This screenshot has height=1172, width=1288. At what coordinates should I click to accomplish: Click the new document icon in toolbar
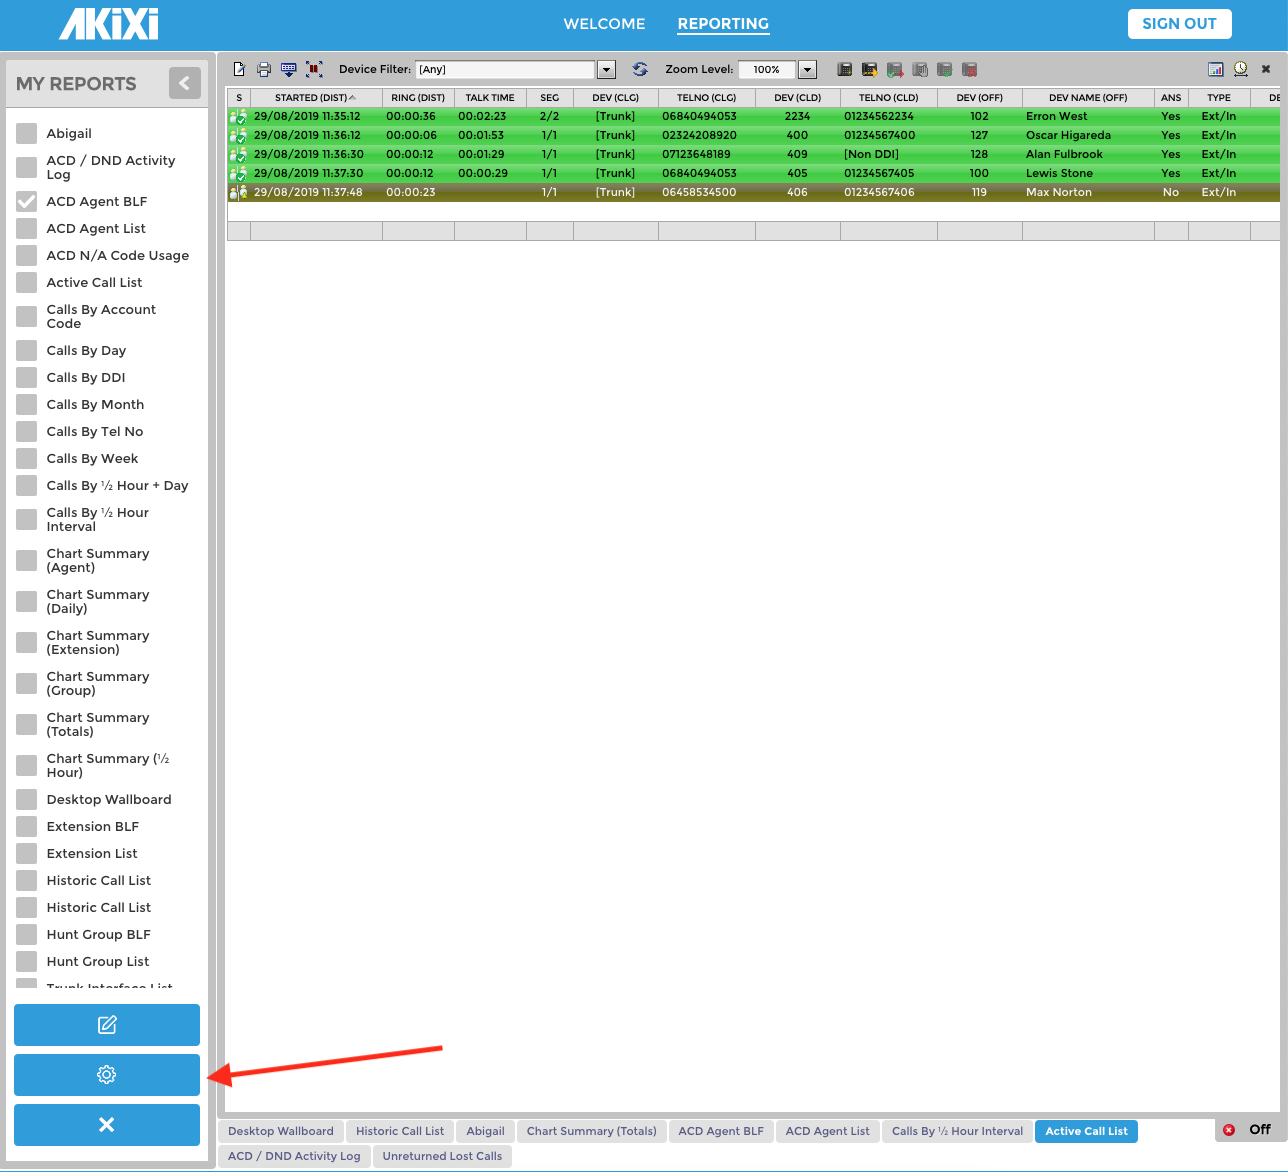[x=239, y=70]
